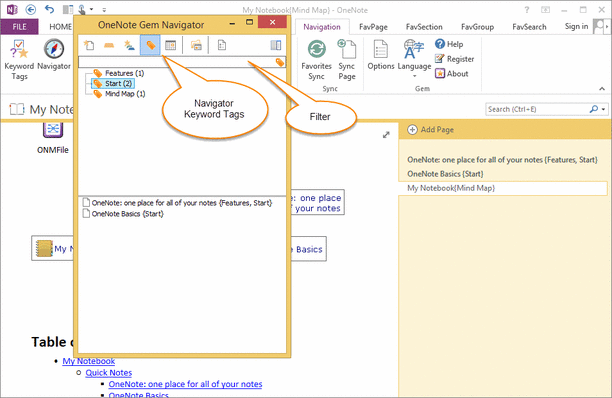The image size is (612, 398).
Task: Open 'OneNote Basics {Start}' in Navigator results
Action: coord(123,214)
